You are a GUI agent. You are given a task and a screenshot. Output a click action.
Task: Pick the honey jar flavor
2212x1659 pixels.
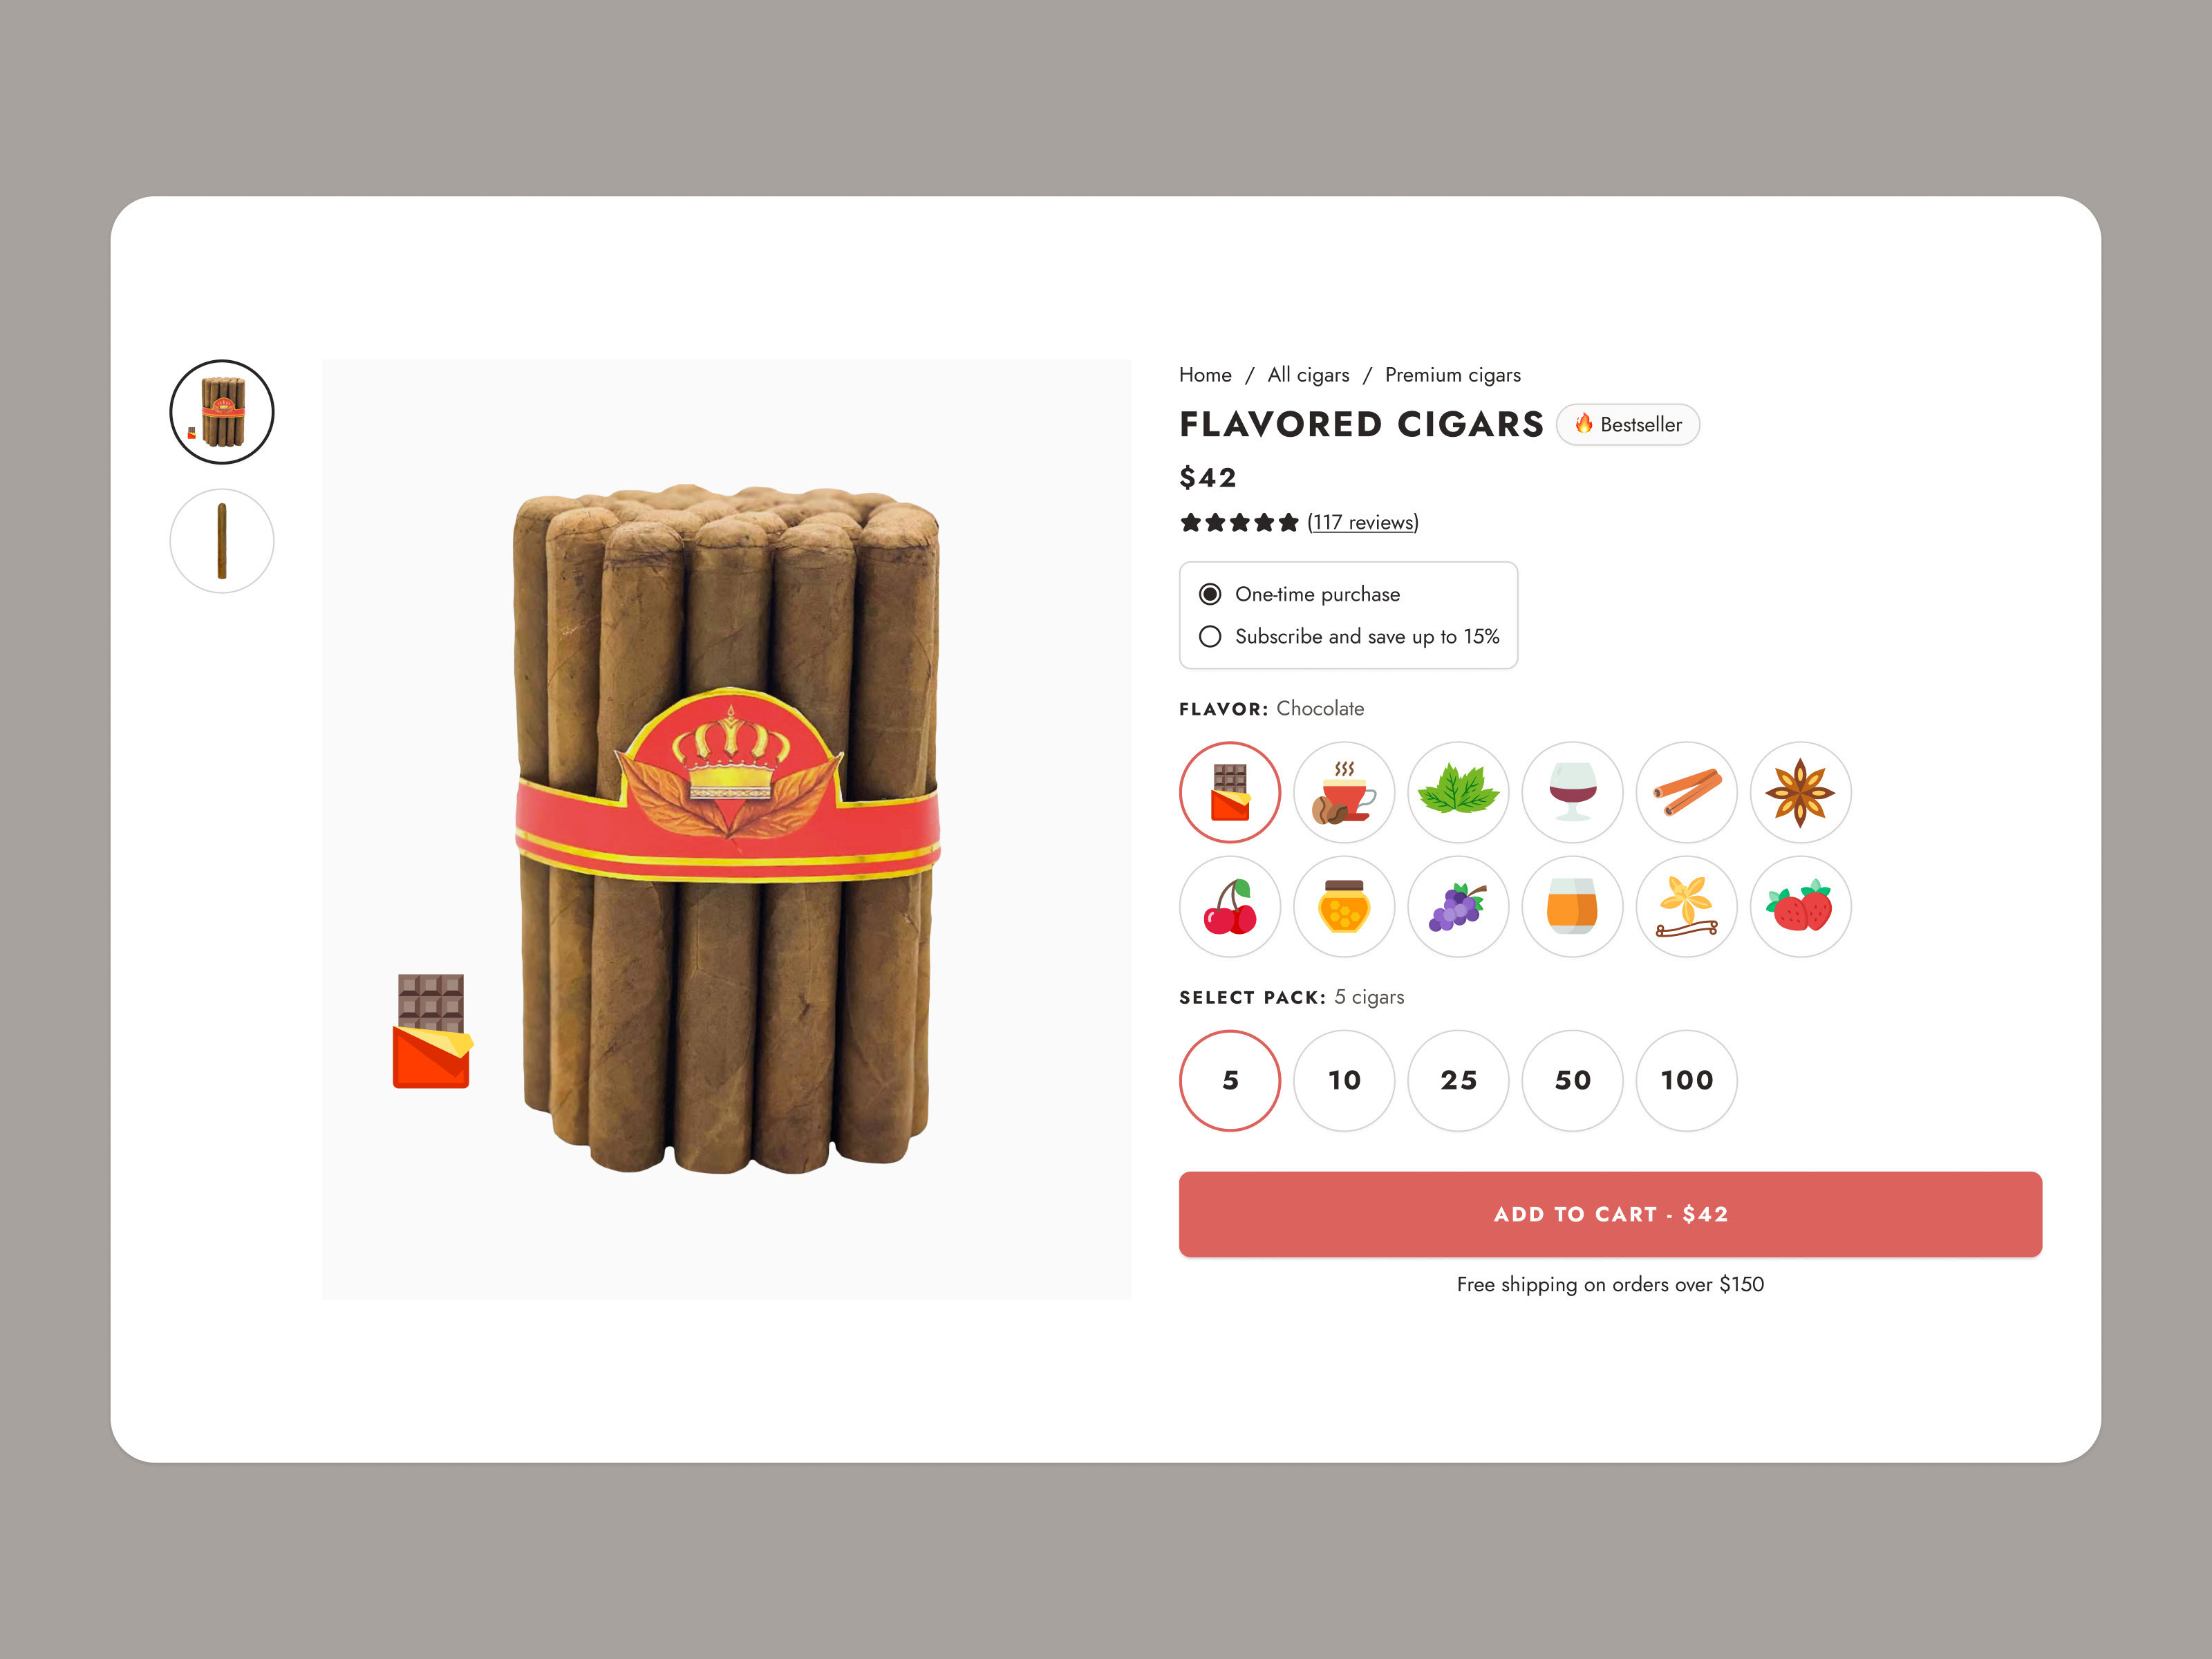(1344, 906)
